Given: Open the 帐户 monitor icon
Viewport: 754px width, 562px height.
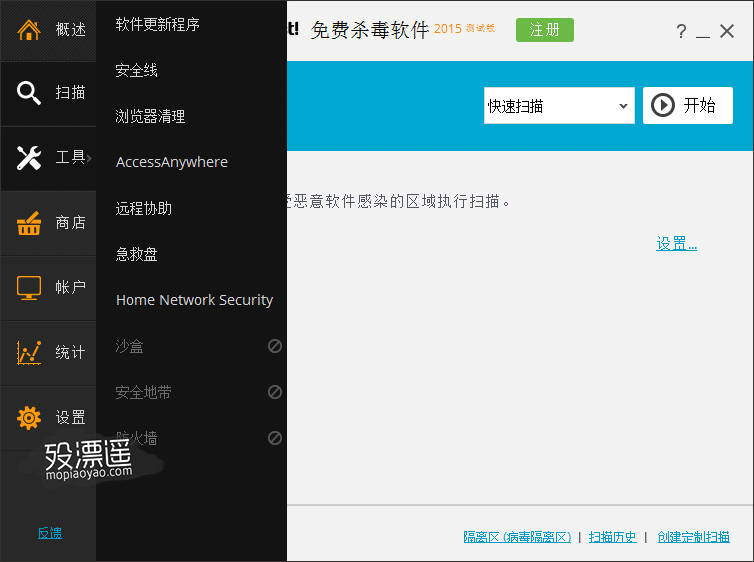Looking at the screenshot, I should (x=28, y=287).
